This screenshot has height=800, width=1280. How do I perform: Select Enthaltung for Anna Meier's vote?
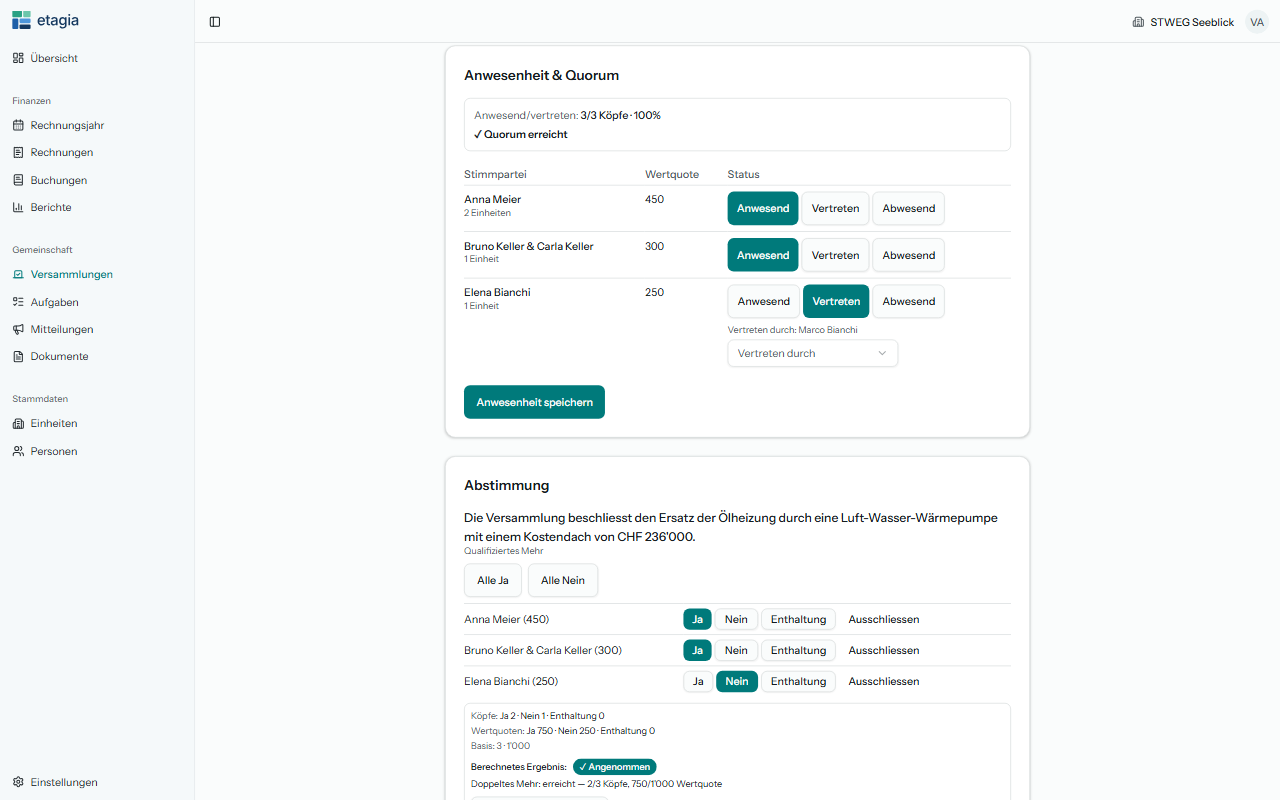tap(798, 619)
